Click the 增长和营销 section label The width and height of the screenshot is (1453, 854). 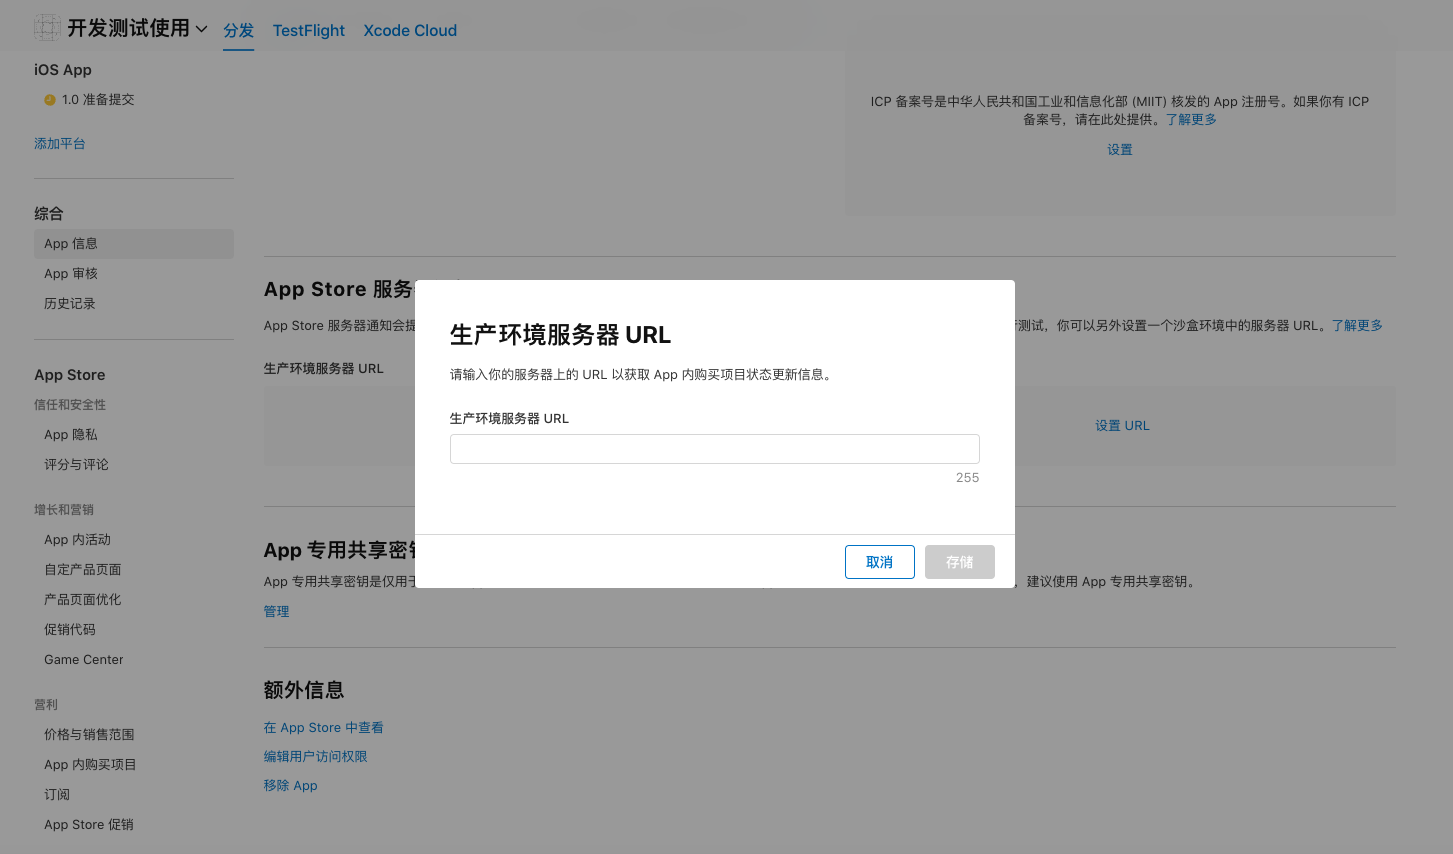point(64,510)
